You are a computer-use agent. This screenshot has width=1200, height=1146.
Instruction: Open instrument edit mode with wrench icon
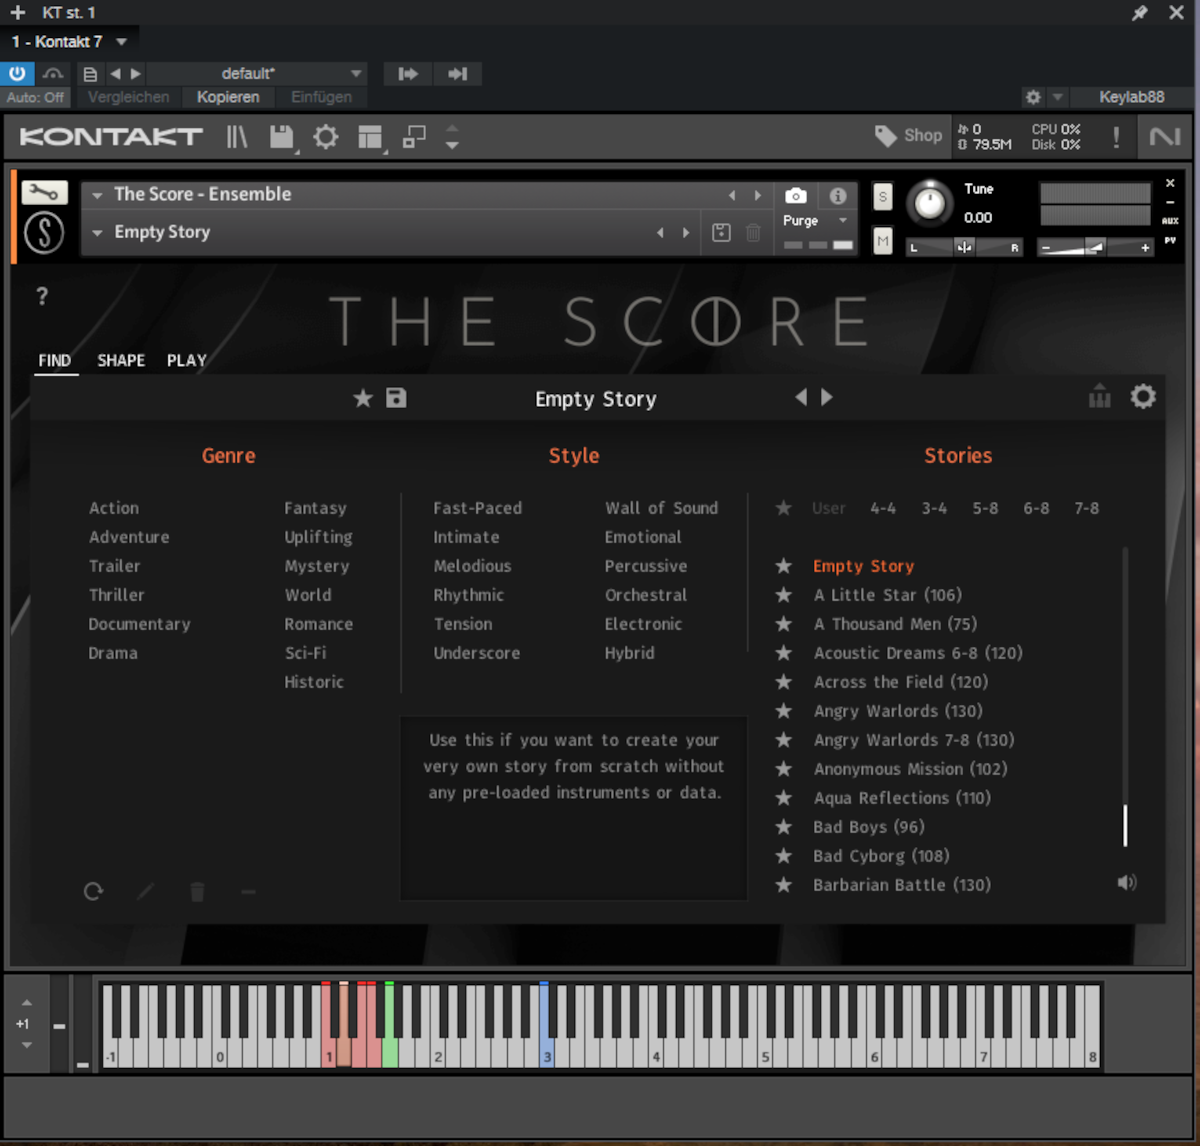(44, 192)
